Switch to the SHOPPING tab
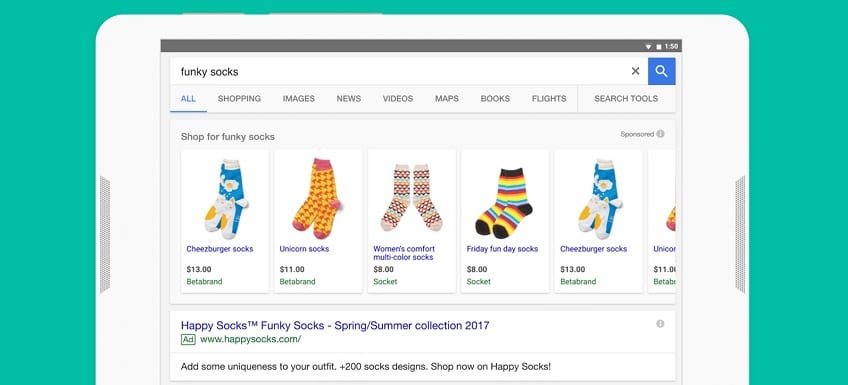This screenshot has width=848, height=385. pyautogui.click(x=239, y=98)
